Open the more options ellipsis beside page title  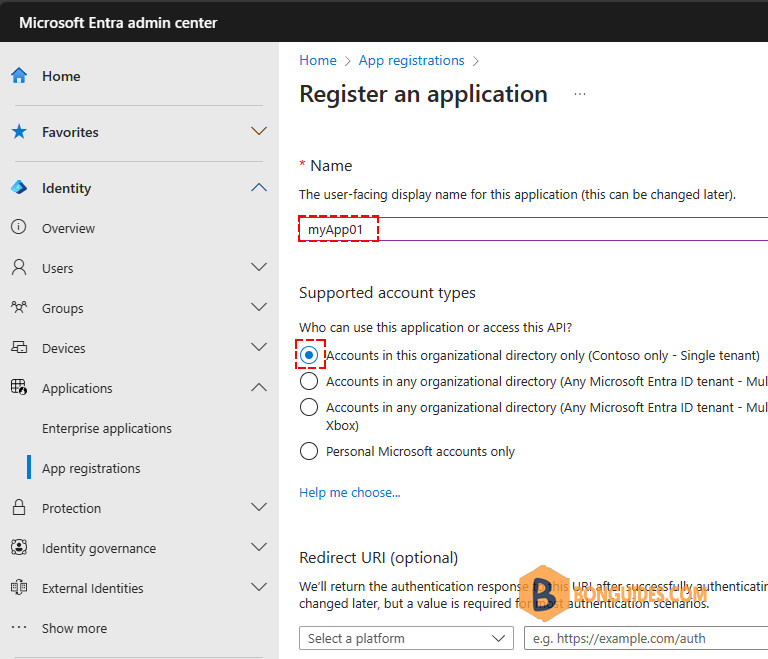click(580, 94)
